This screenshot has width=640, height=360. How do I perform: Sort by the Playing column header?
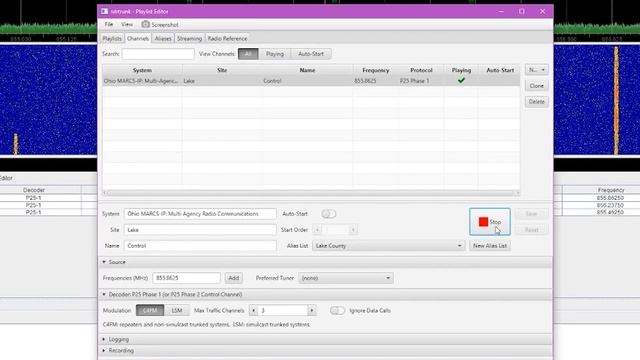[x=461, y=70]
